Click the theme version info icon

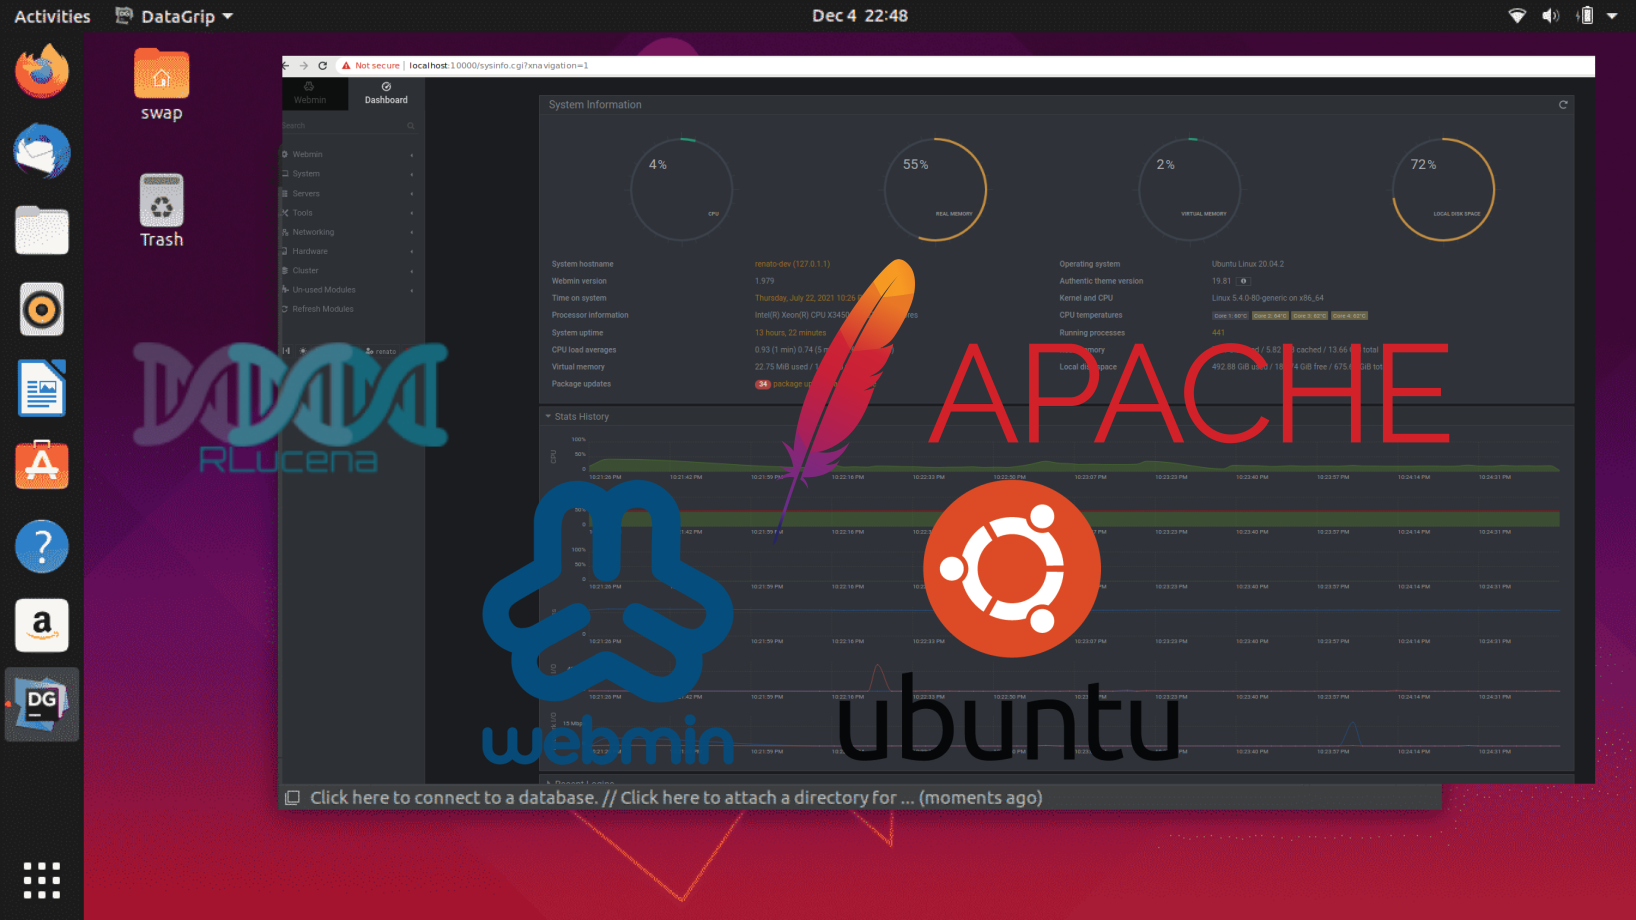[1243, 281]
